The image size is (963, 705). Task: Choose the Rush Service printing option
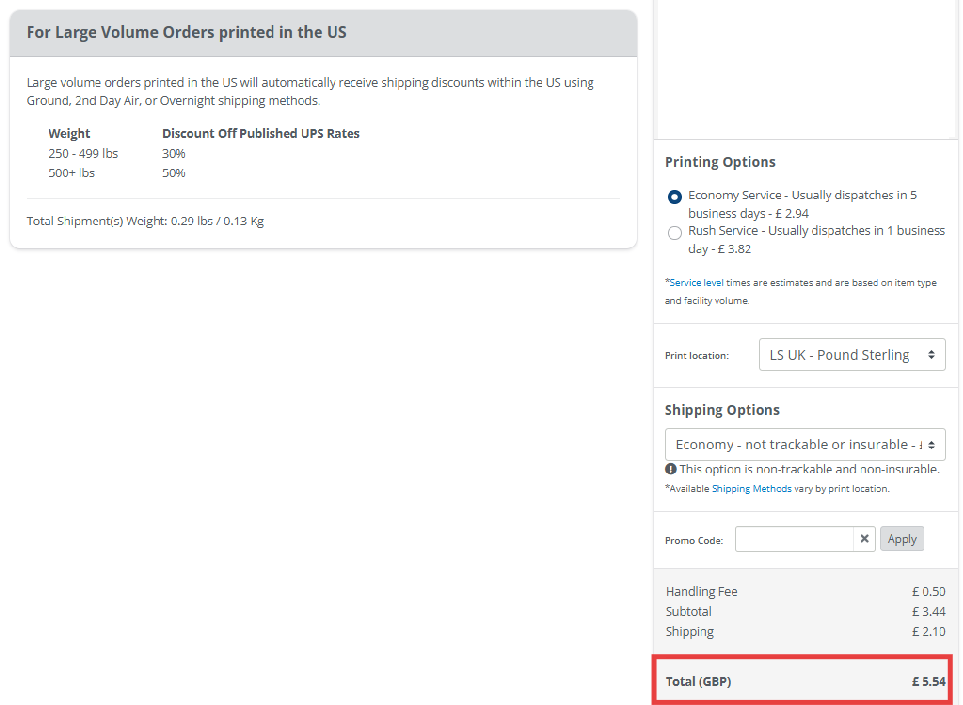point(675,232)
